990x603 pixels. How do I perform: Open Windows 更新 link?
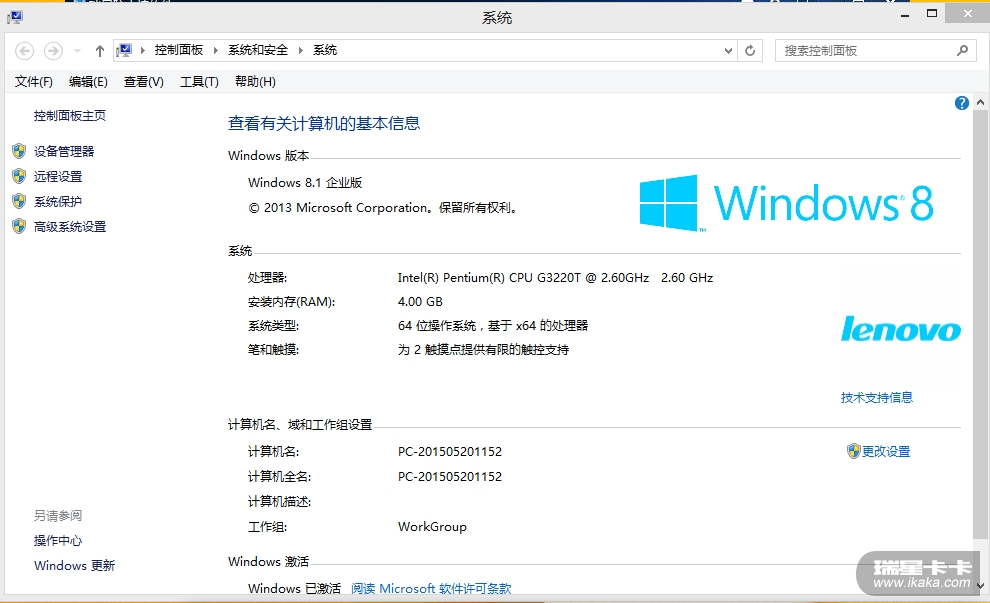[x=75, y=566]
